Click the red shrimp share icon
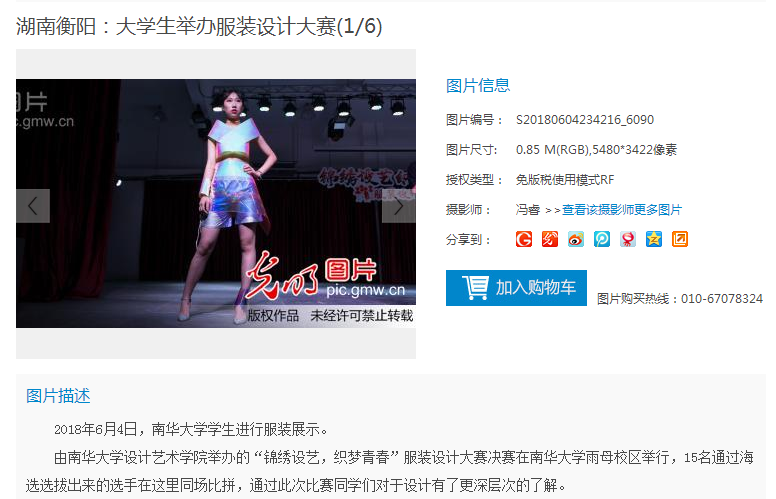 pos(628,239)
